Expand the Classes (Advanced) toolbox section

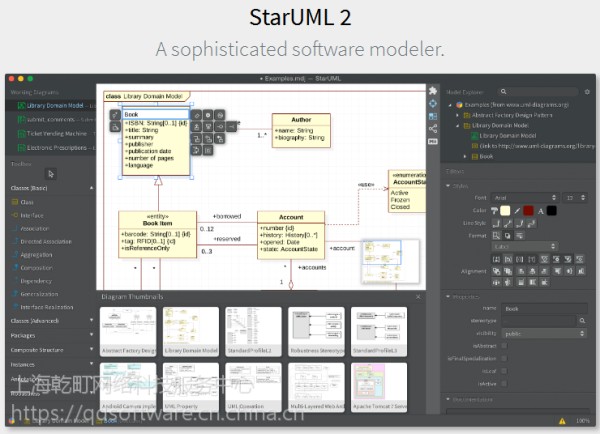click(36, 320)
